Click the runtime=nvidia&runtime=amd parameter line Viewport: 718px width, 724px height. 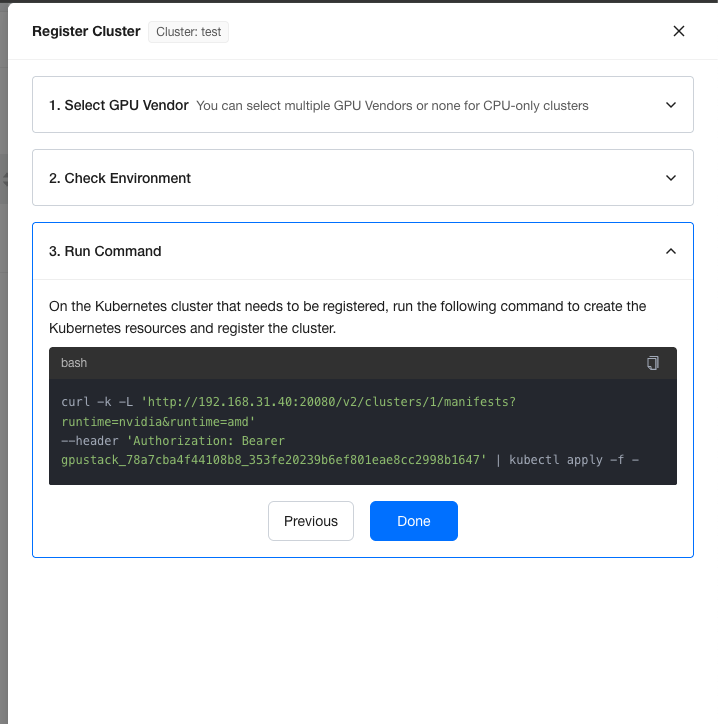[158, 421]
